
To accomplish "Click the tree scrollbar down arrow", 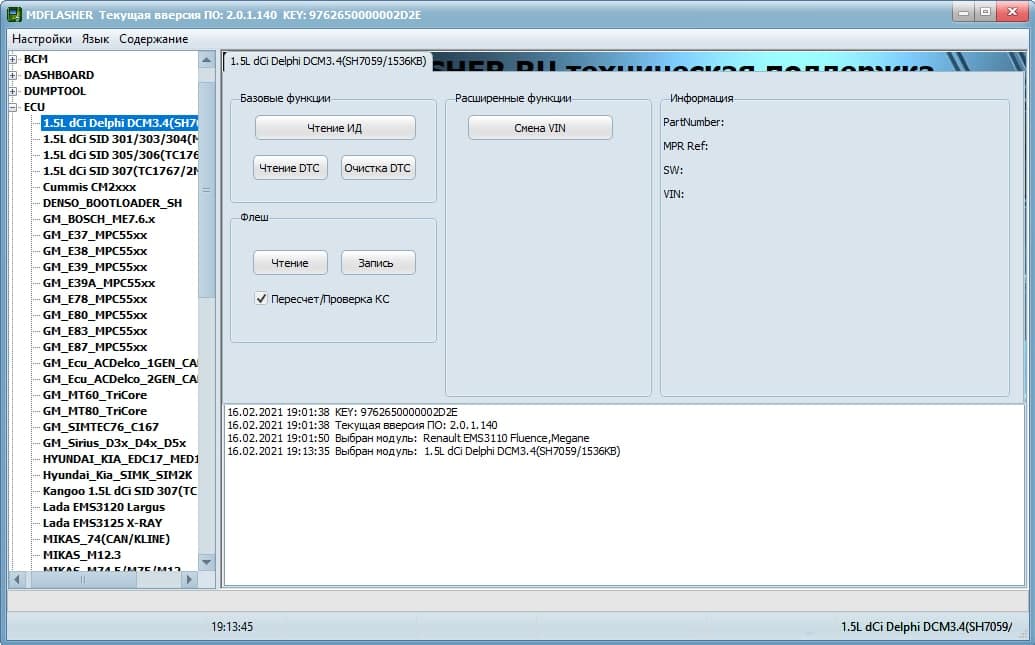I will [207, 562].
